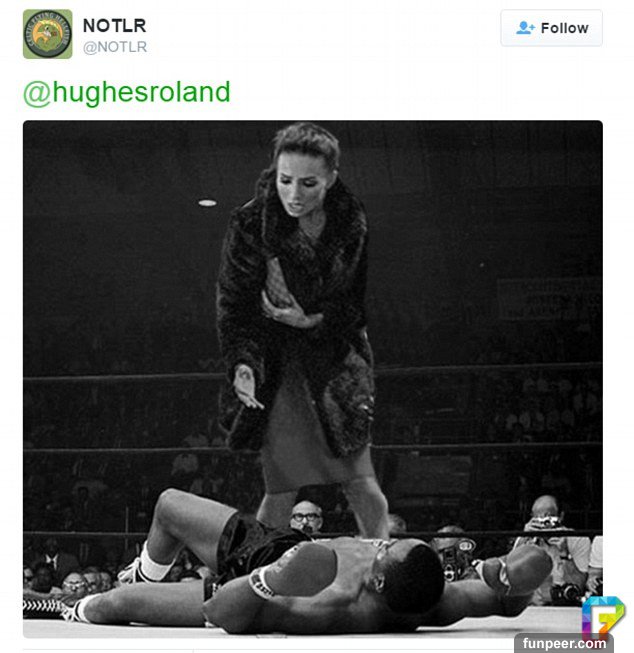Open the @hughesroland mention
Viewport: 634px width, 653px height.
pos(127,92)
